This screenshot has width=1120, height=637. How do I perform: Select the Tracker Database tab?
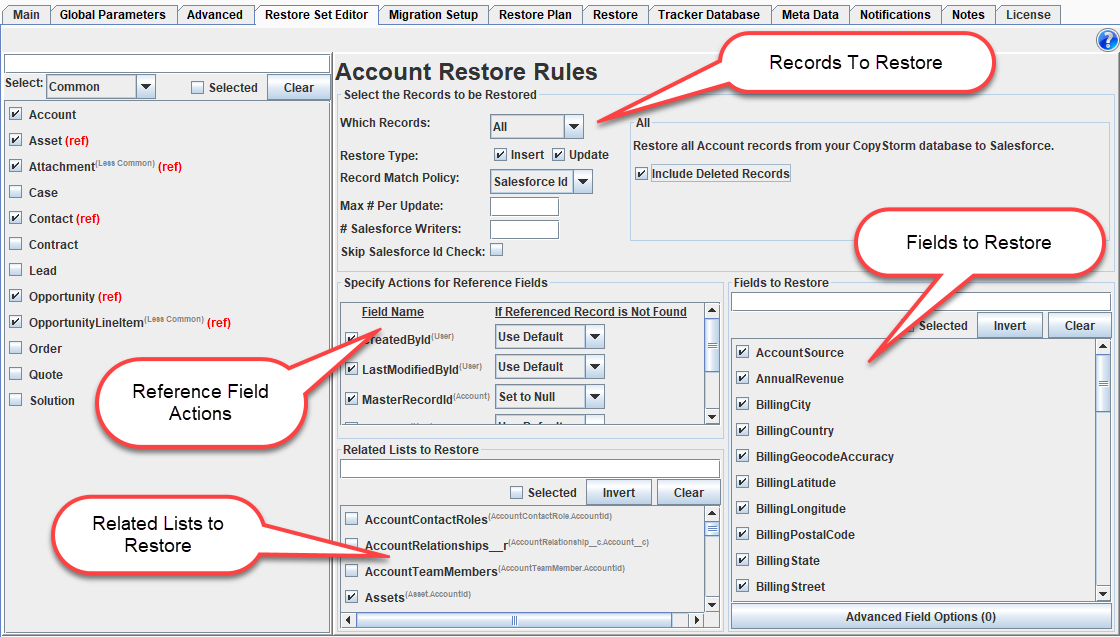point(709,14)
